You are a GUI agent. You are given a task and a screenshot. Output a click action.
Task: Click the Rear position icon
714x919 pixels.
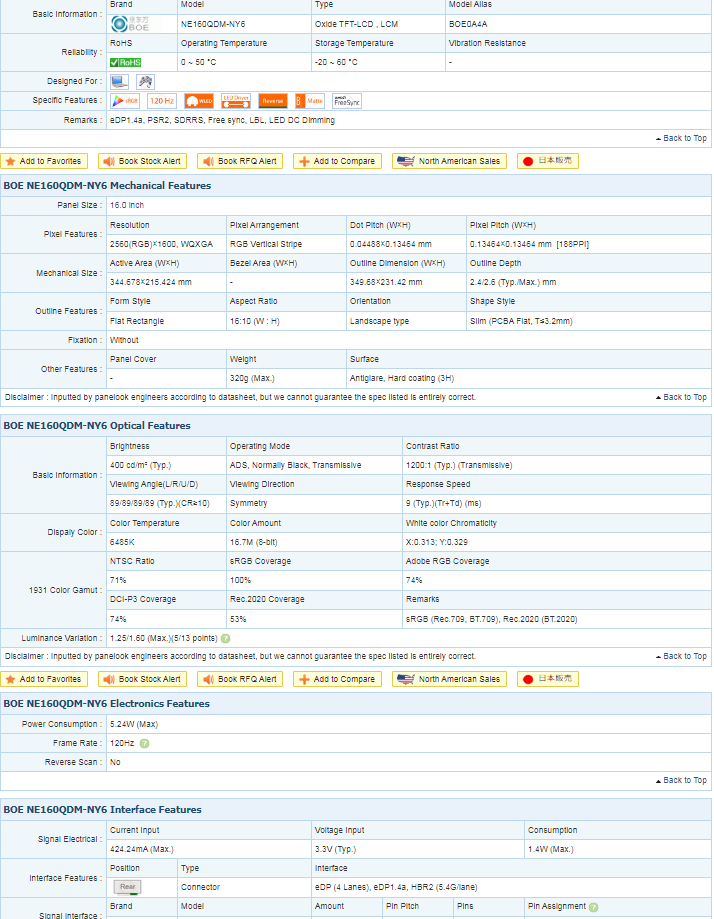click(127, 887)
